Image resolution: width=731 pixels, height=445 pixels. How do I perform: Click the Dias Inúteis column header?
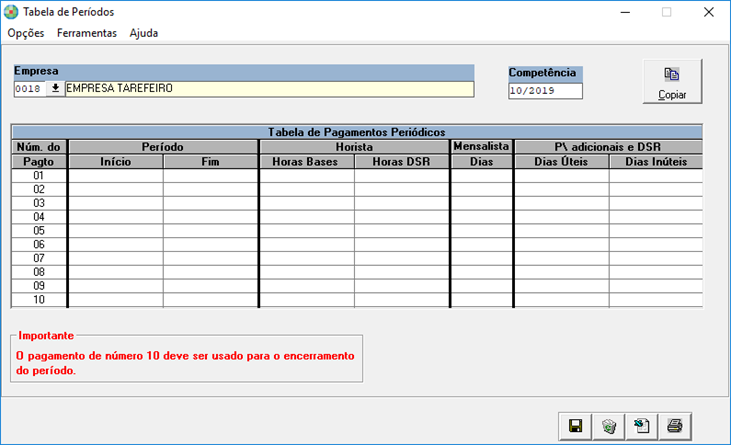656,162
